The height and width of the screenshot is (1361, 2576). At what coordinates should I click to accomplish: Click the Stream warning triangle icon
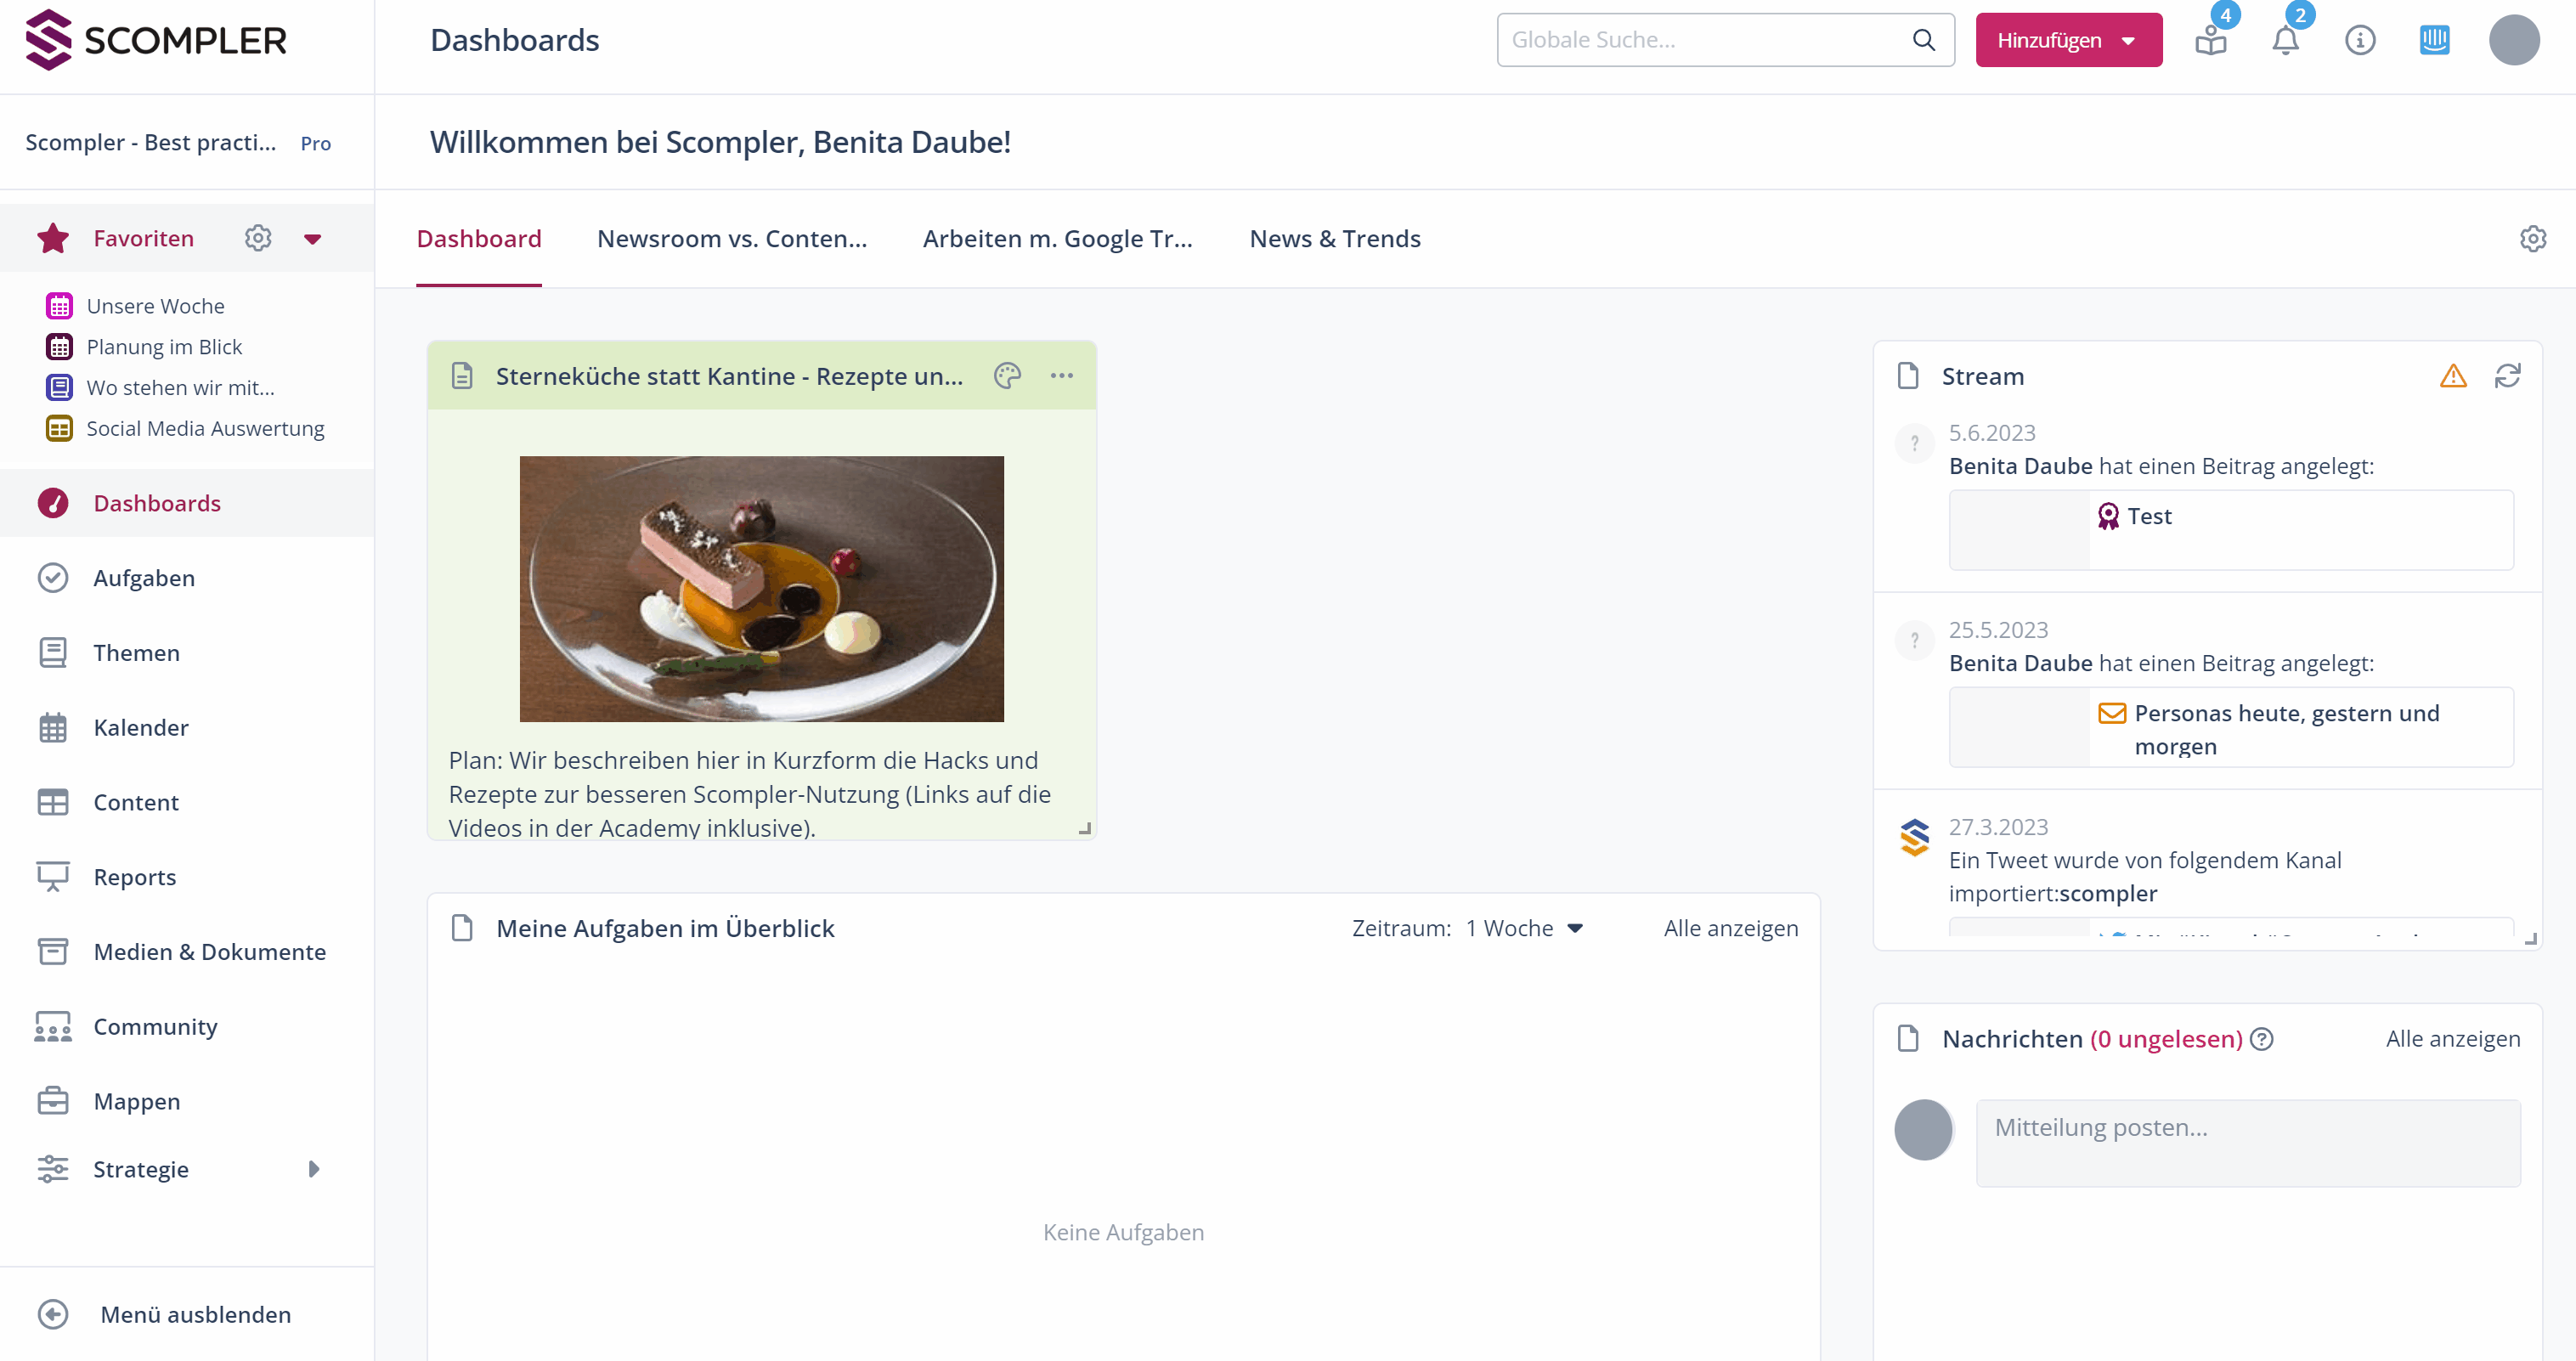pyautogui.click(x=2453, y=376)
